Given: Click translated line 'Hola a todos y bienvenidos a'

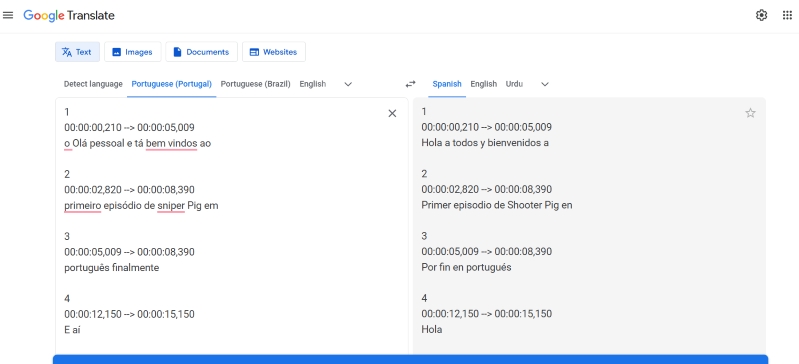Looking at the screenshot, I should click(485, 143).
